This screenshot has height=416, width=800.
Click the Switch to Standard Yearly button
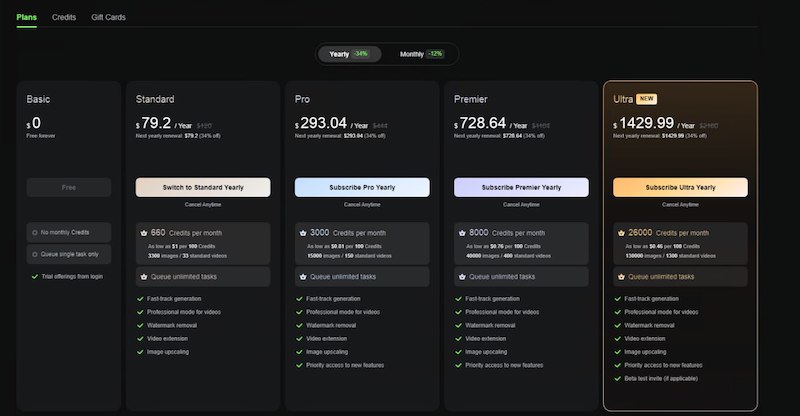pyautogui.click(x=203, y=187)
